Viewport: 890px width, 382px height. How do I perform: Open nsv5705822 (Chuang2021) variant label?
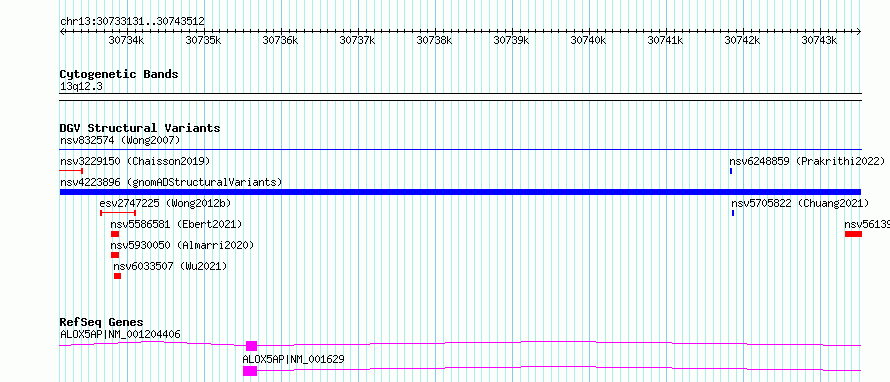click(800, 203)
